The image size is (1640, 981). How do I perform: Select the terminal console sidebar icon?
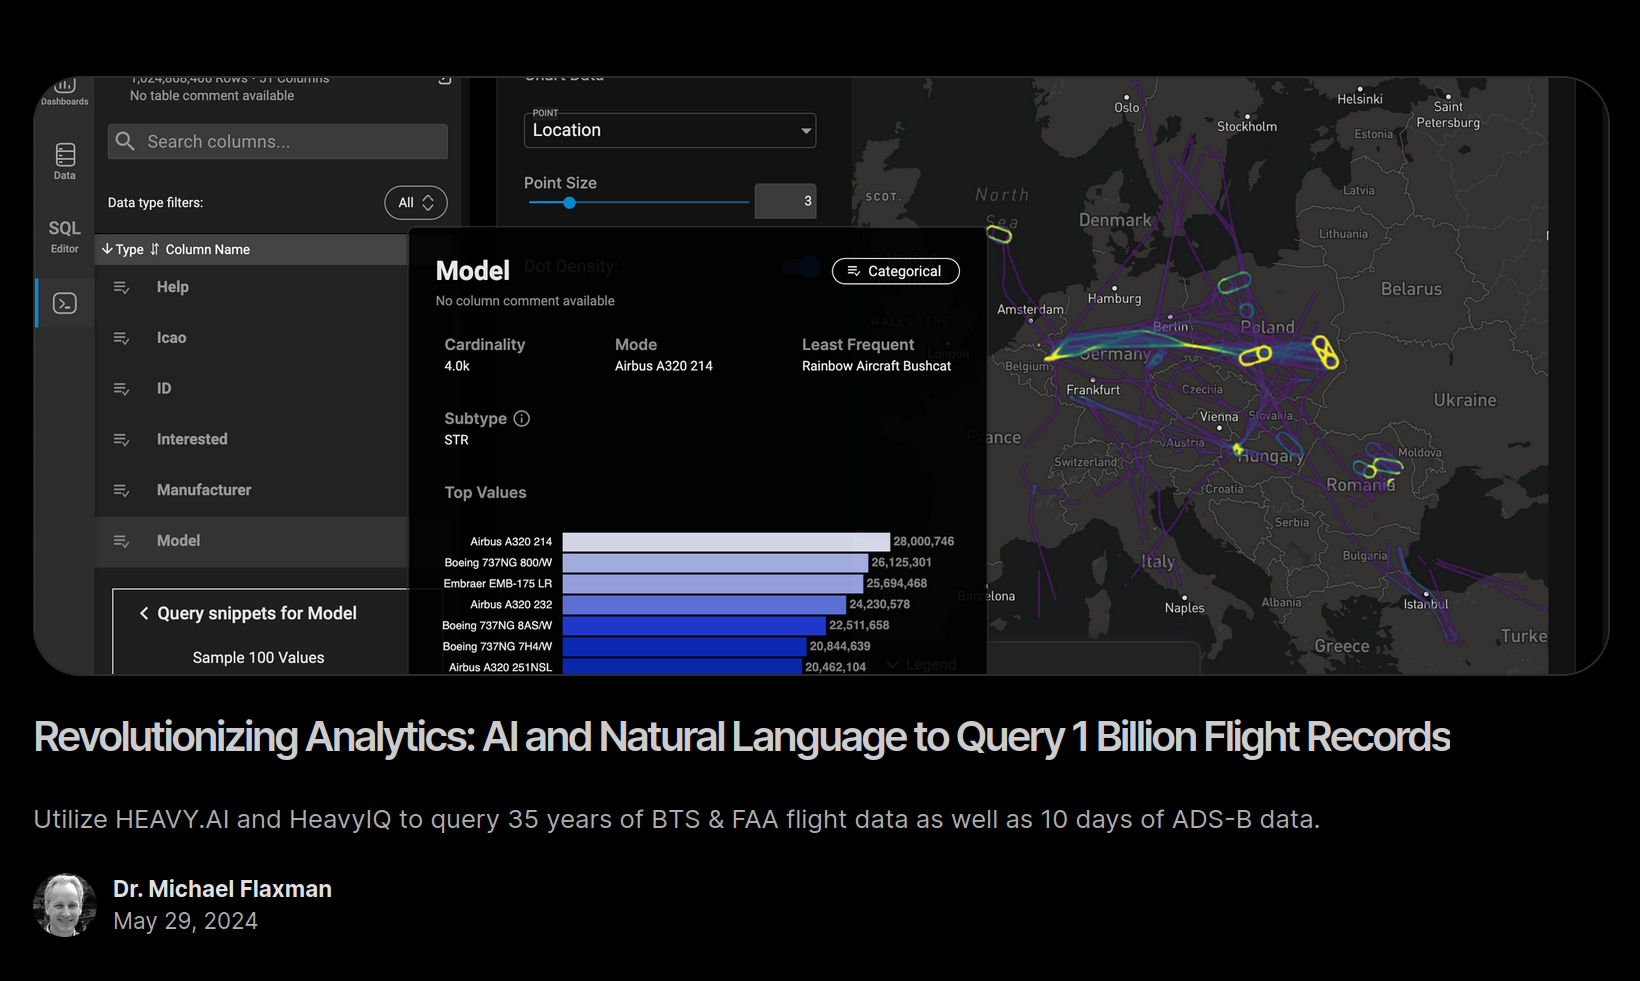65,303
